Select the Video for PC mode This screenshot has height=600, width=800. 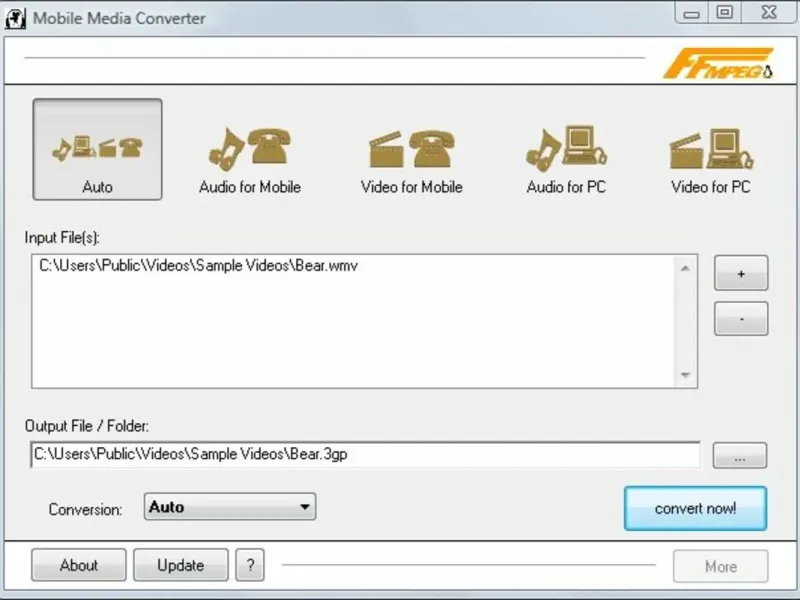coord(711,160)
